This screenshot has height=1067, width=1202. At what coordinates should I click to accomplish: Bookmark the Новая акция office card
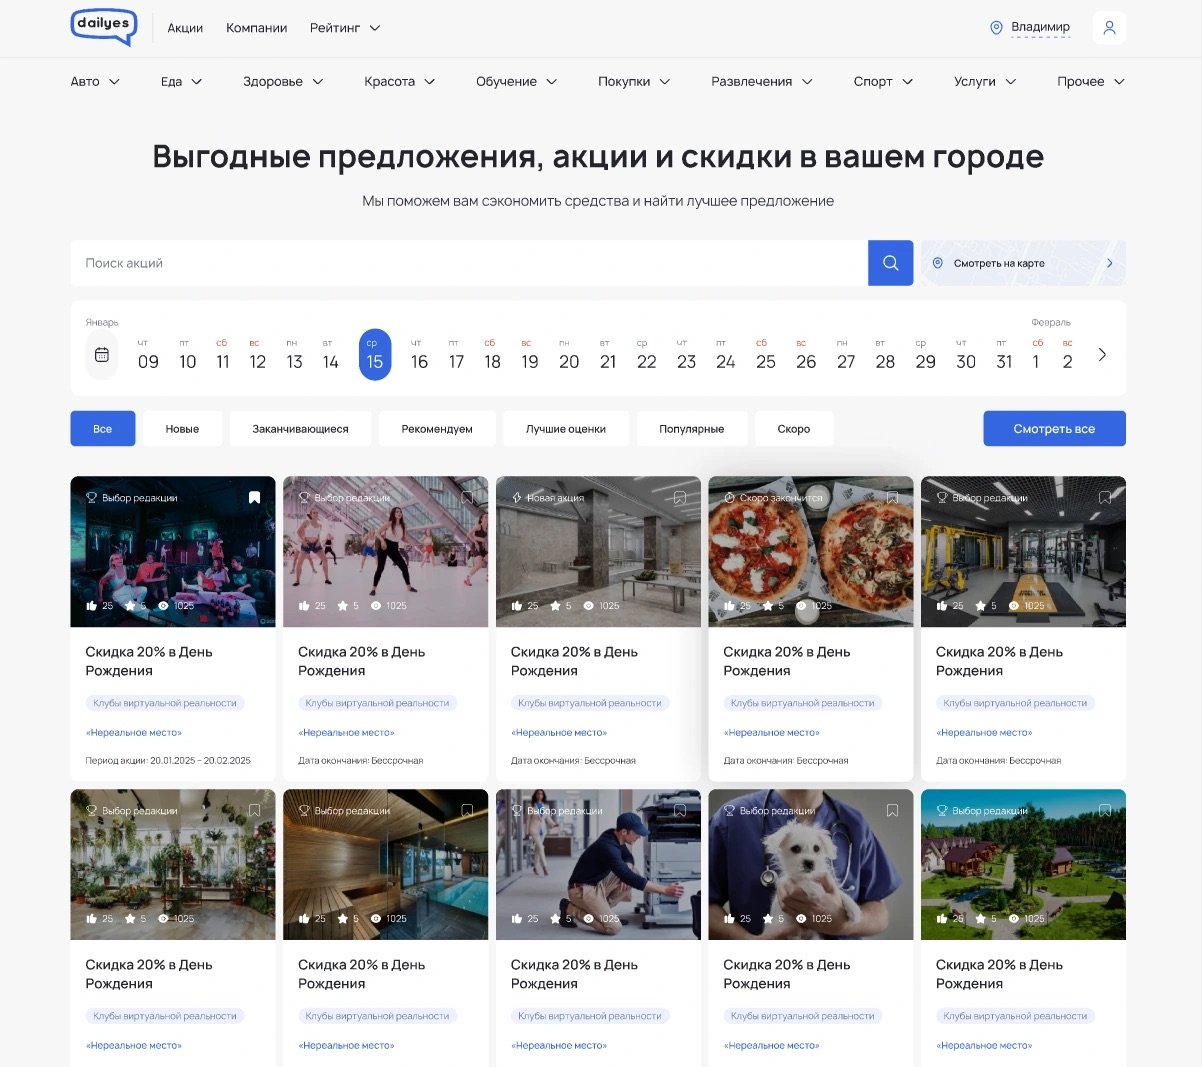point(680,498)
